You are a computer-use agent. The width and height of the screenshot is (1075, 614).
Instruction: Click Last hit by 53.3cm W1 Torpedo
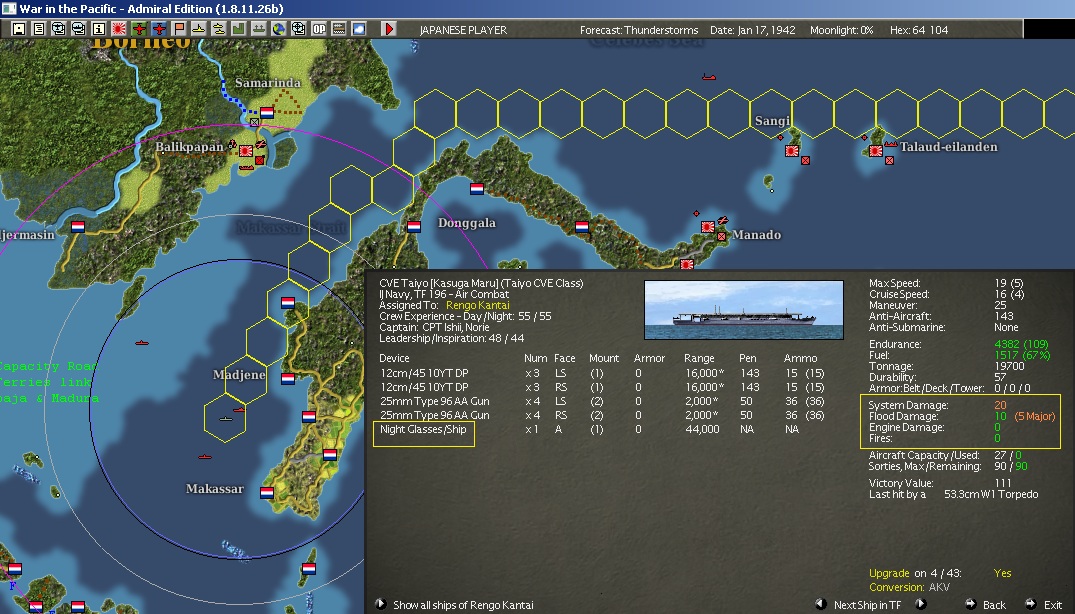click(953, 494)
